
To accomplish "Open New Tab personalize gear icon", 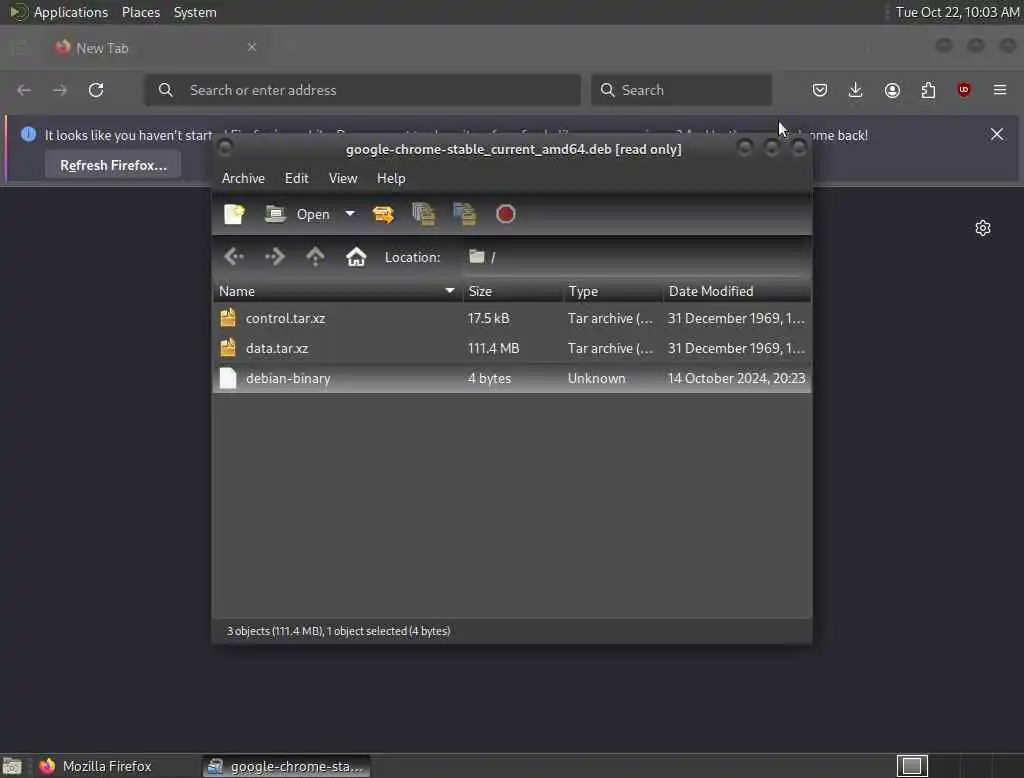I will [x=983, y=228].
